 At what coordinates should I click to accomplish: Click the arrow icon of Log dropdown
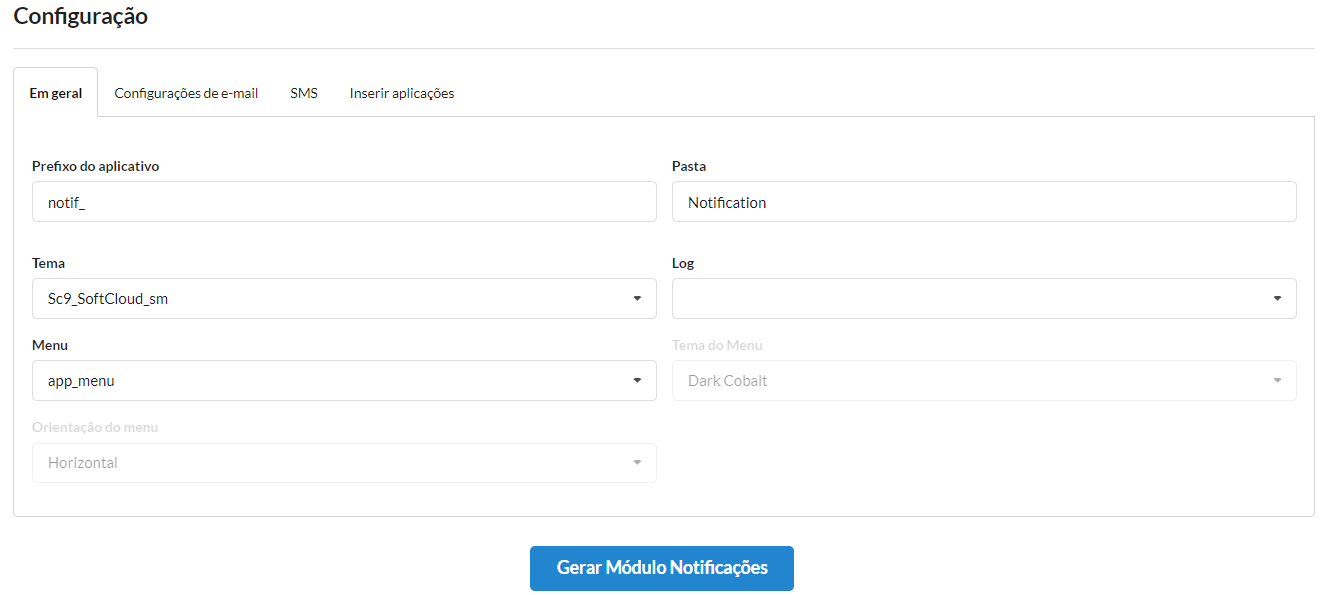click(1277, 298)
